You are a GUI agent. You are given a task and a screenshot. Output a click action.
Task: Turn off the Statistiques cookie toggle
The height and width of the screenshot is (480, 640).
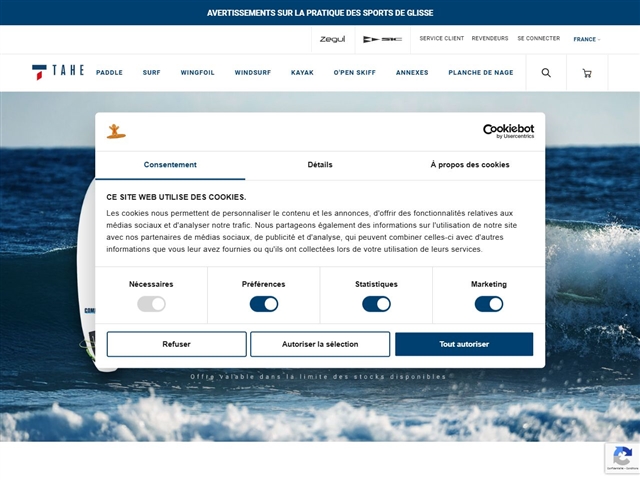376,304
